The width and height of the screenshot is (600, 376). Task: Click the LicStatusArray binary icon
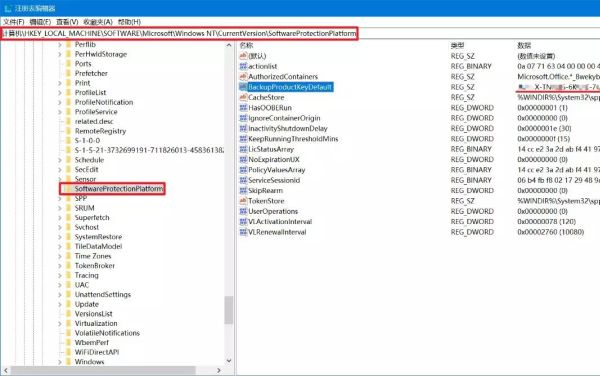tap(243, 149)
